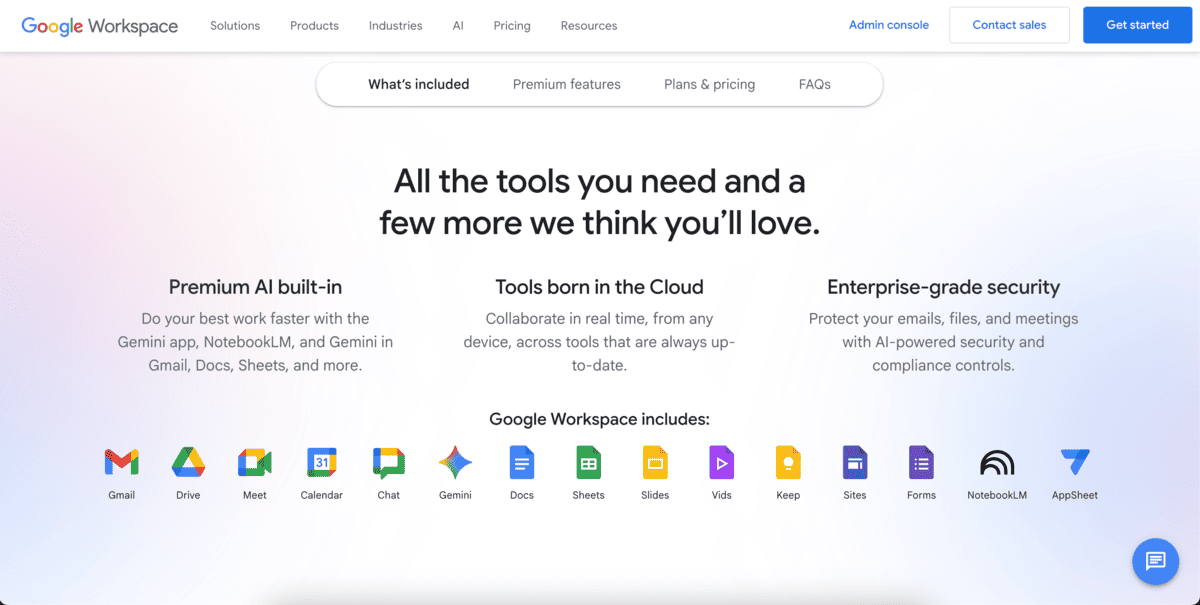This screenshot has width=1200, height=605.
Task: Open the Admin console link
Action: tap(888, 25)
